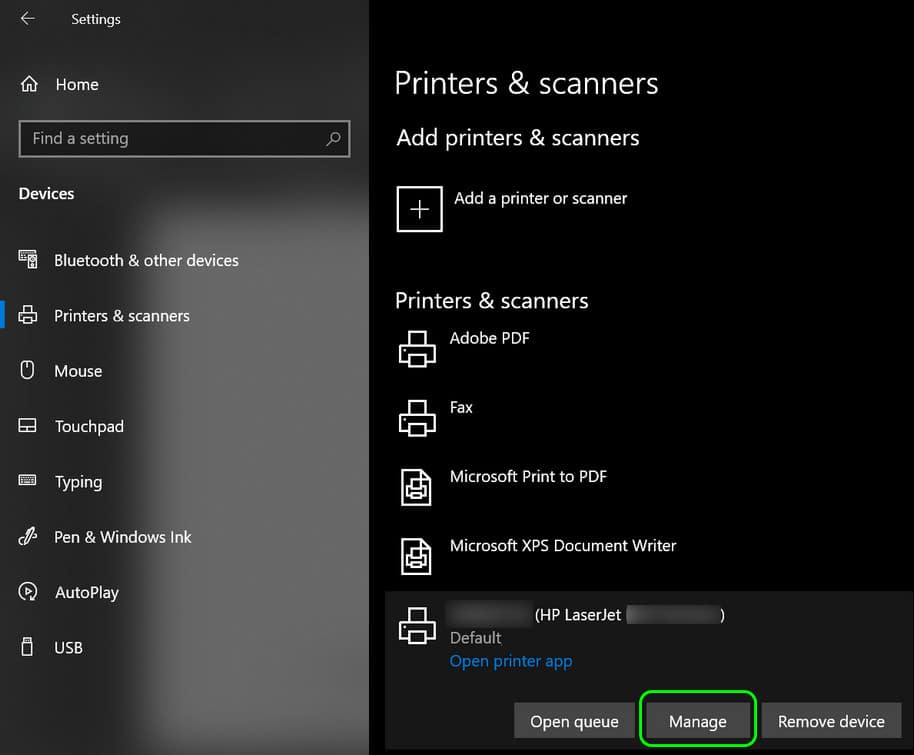The height and width of the screenshot is (755, 914).
Task: Open Pen & Windows Ink settings
Action: (x=122, y=537)
